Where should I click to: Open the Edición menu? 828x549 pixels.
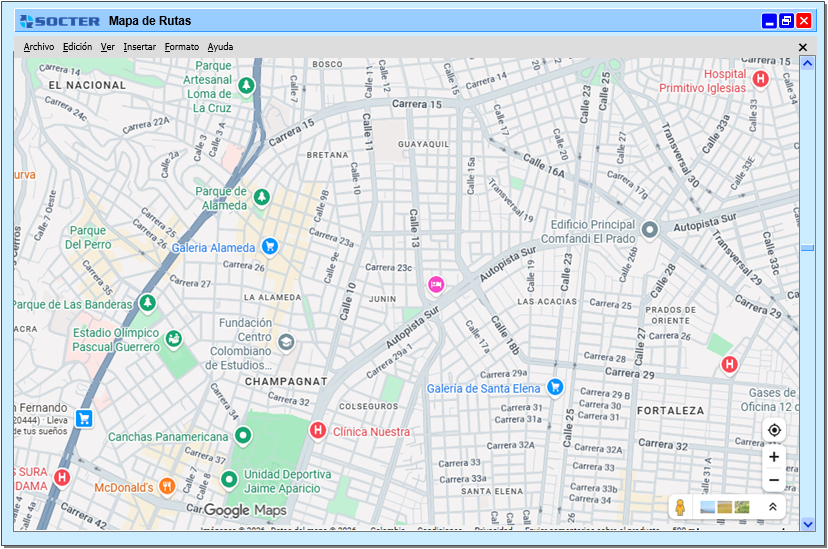coord(77,47)
